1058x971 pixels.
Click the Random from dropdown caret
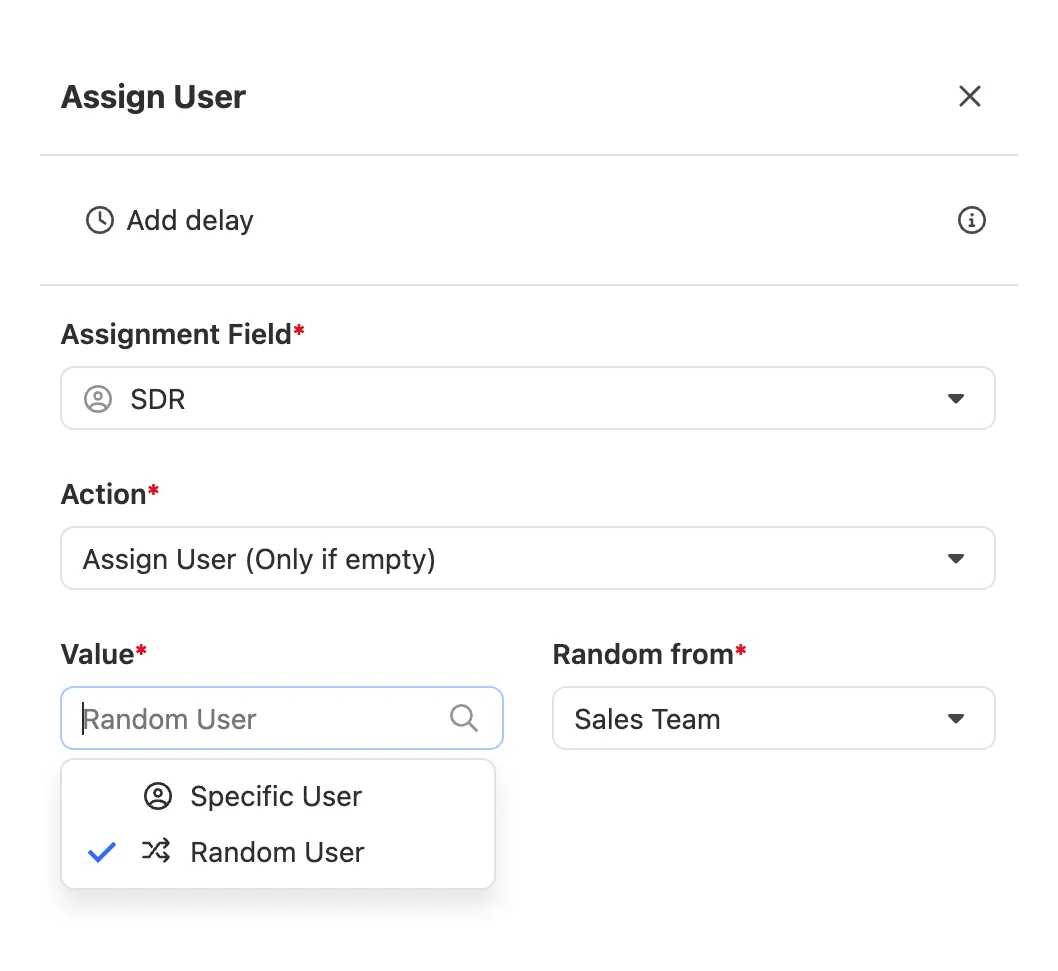click(x=955, y=719)
